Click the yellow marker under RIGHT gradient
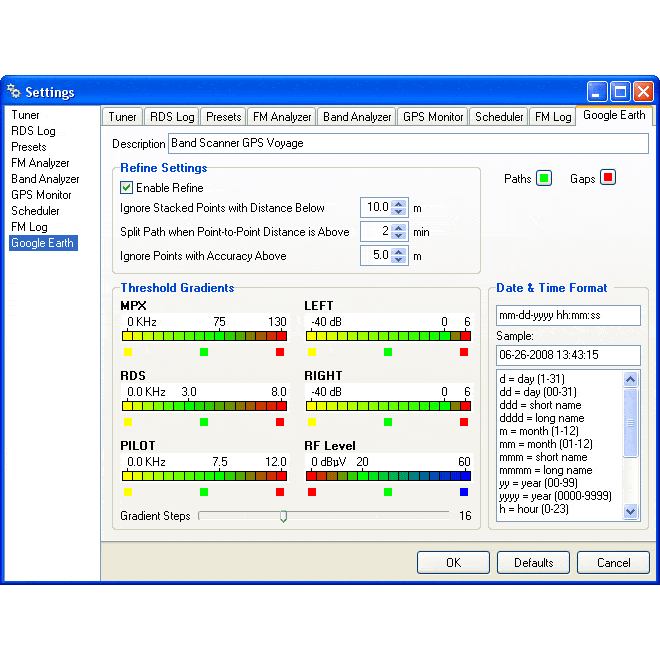 coord(312,422)
